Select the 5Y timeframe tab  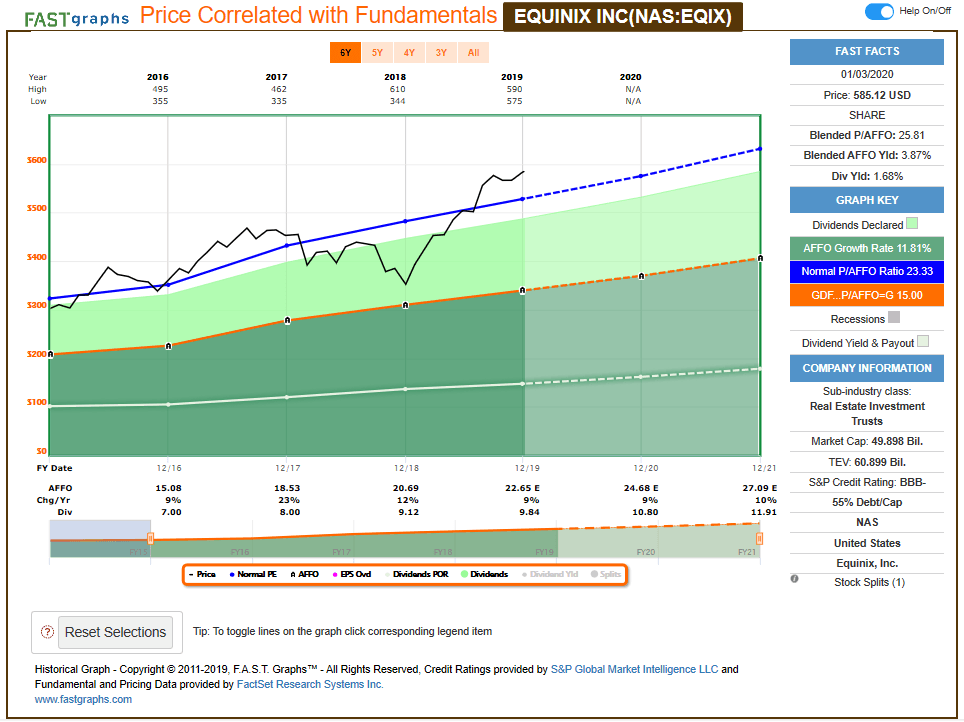[377, 52]
